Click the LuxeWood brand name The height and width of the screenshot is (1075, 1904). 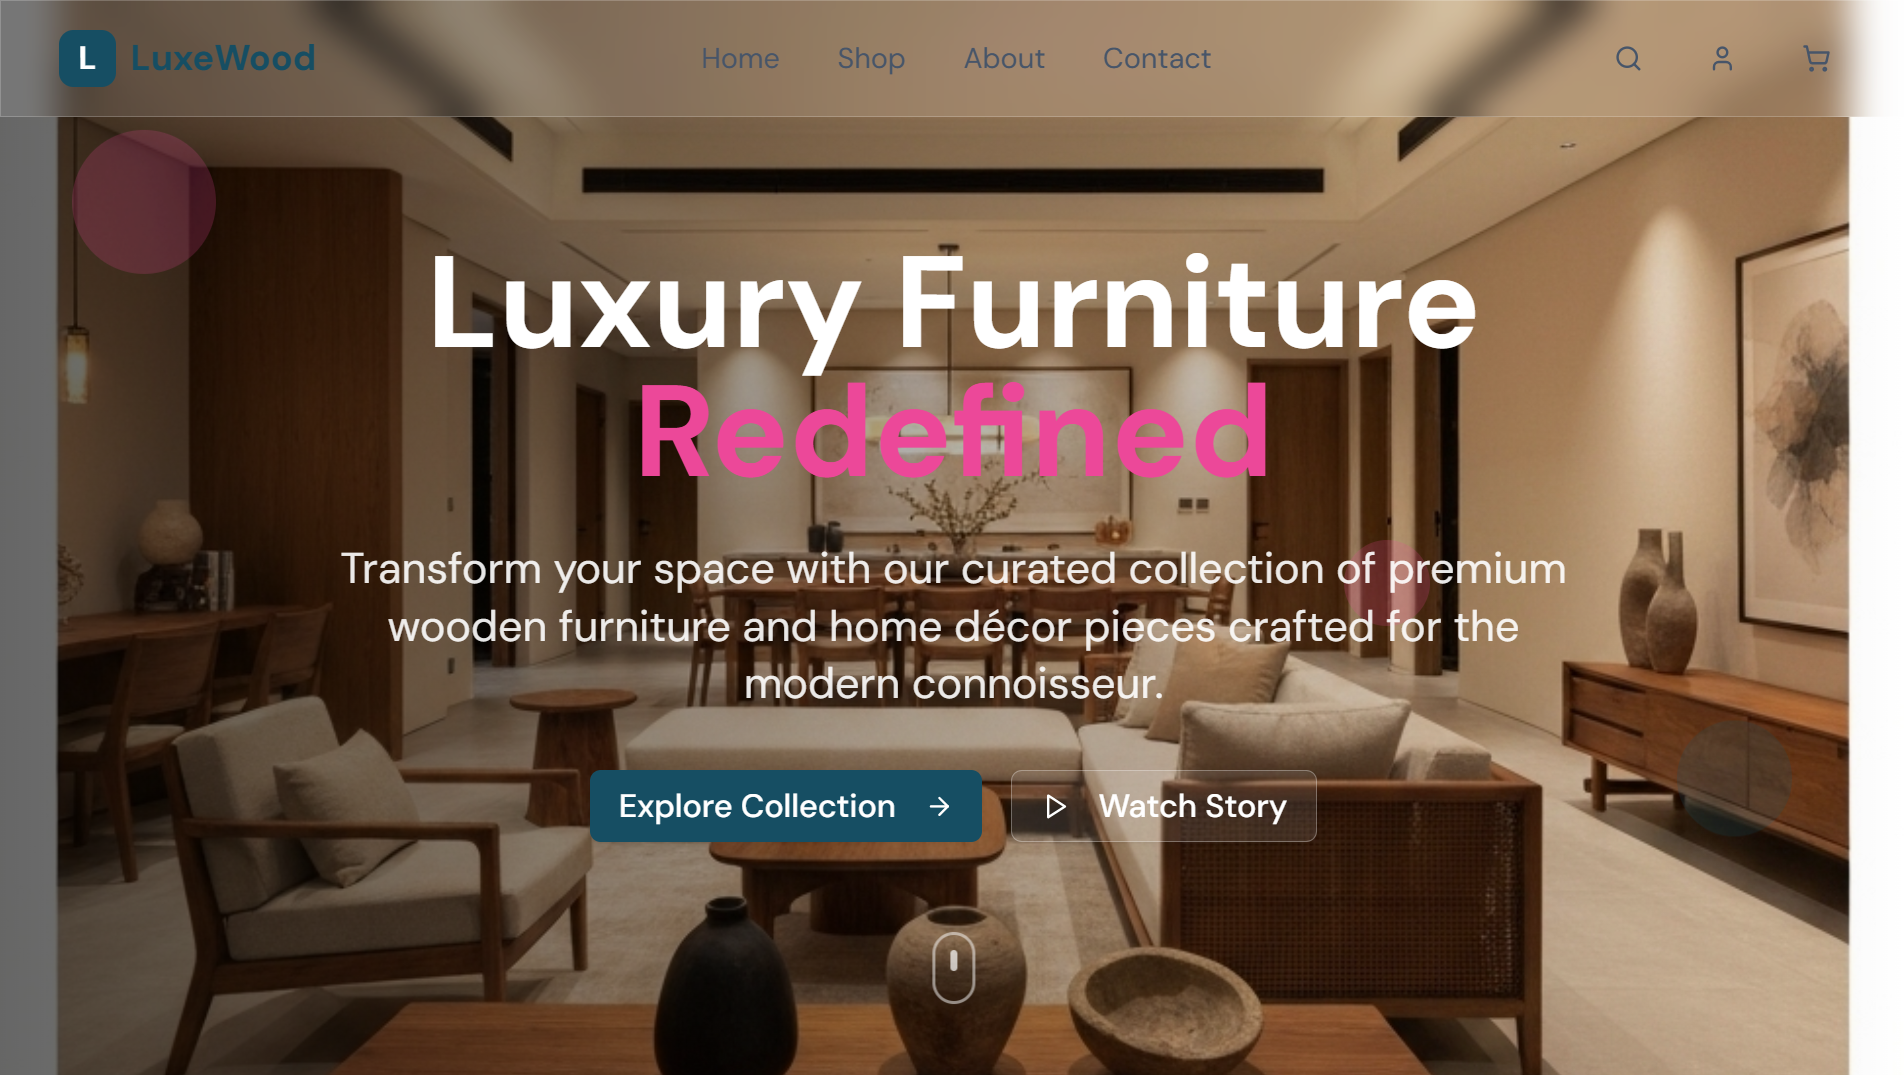click(223, 58)
